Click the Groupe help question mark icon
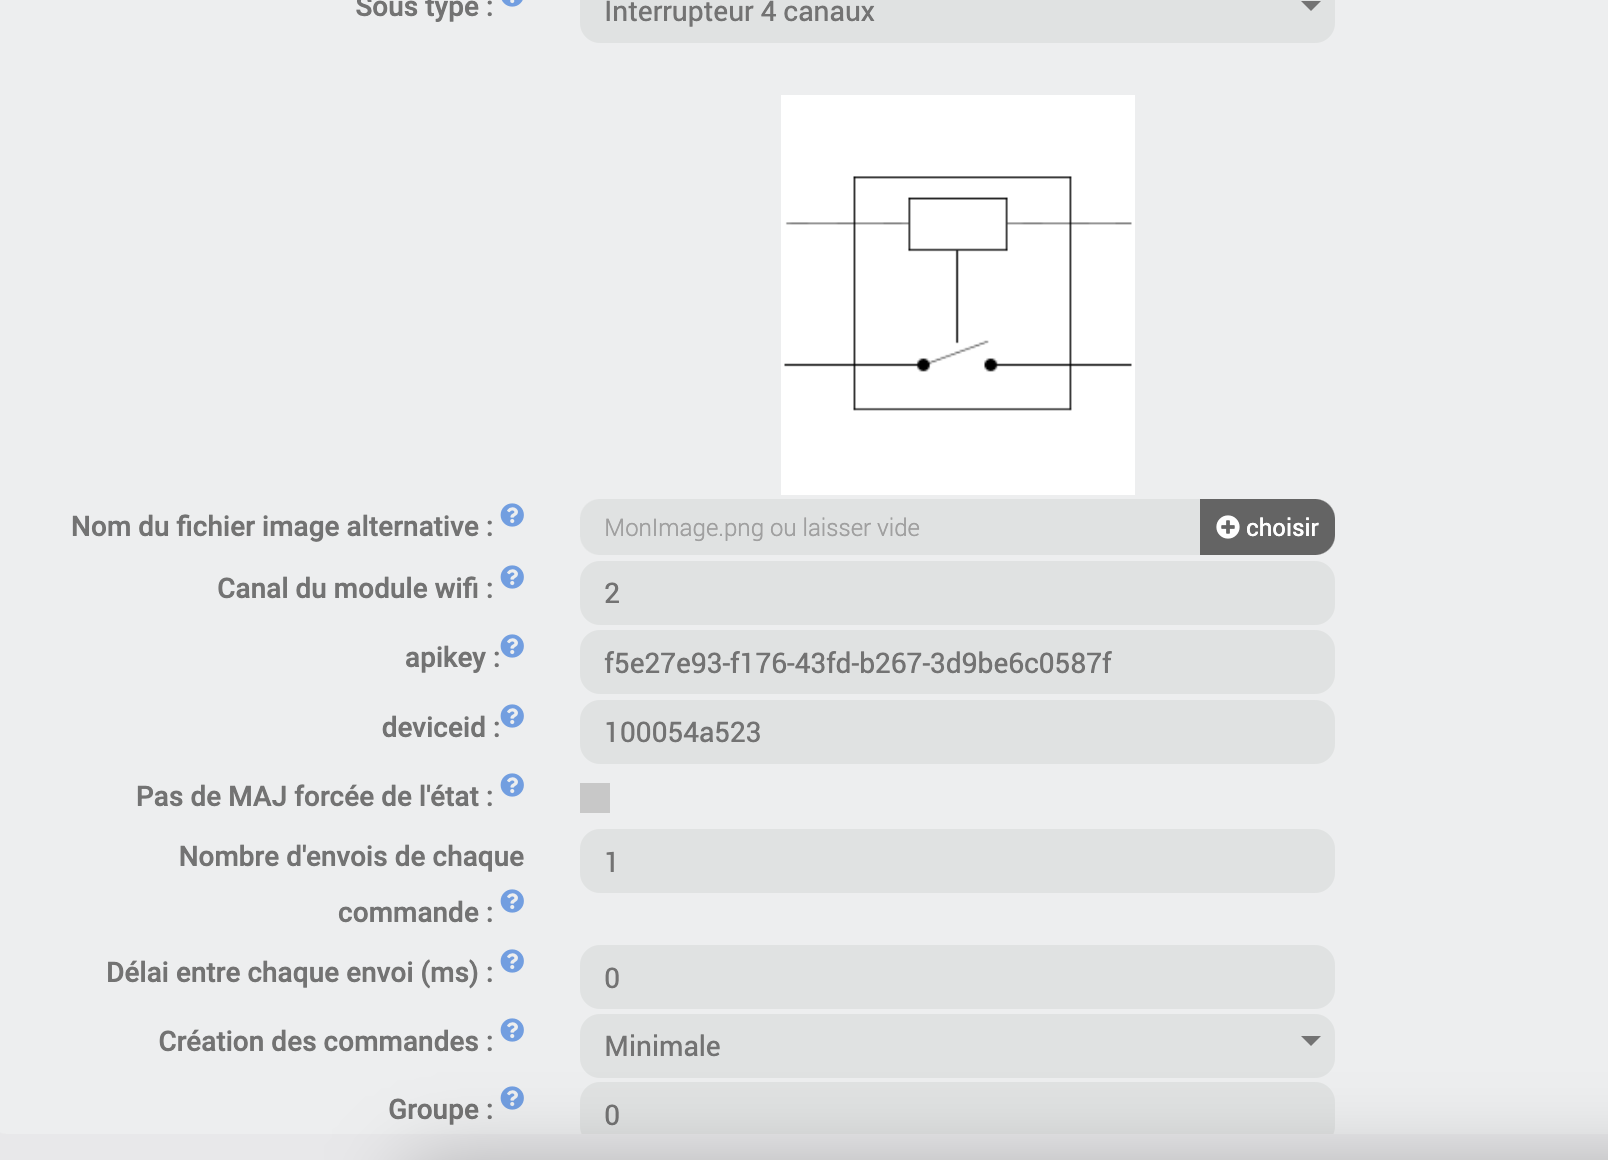Viewport: 1608px width, 1160px height. coord(512,1098)
